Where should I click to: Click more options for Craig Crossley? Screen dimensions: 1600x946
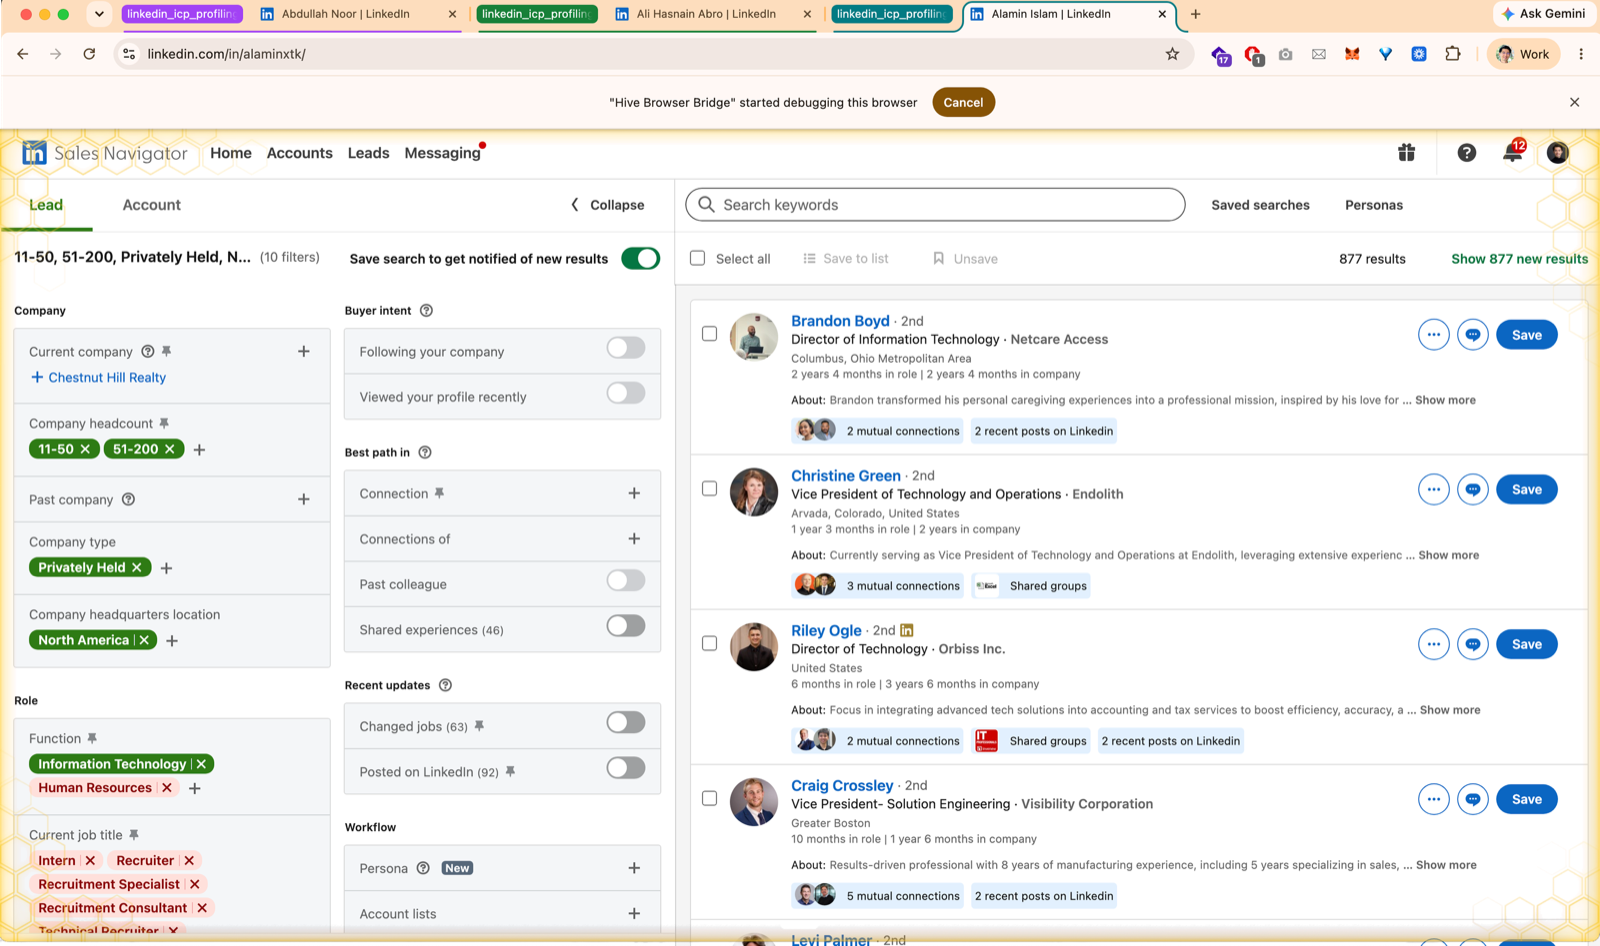[1433, 800]
